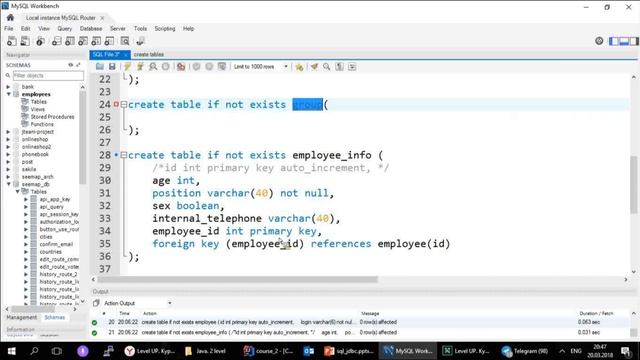Go to Workbench home screen icon
Screen dimensions: 640x360
[x=10, y=18]
